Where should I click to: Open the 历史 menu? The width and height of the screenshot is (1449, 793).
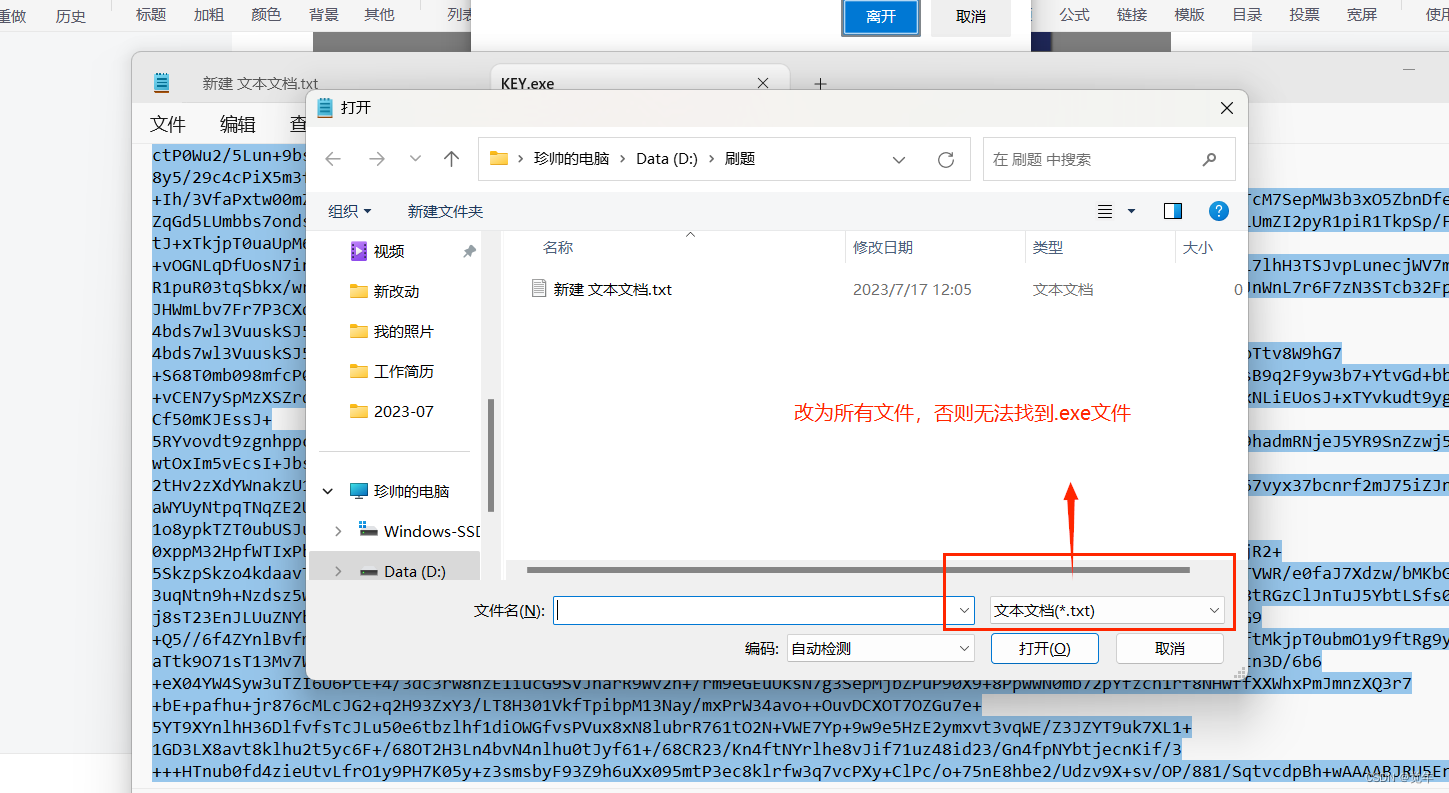70,15
